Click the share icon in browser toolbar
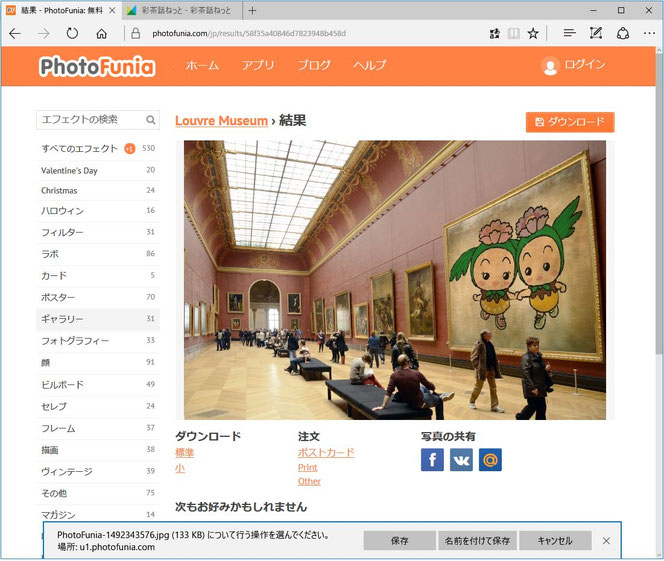664x561 pixels. click(622, 33)
